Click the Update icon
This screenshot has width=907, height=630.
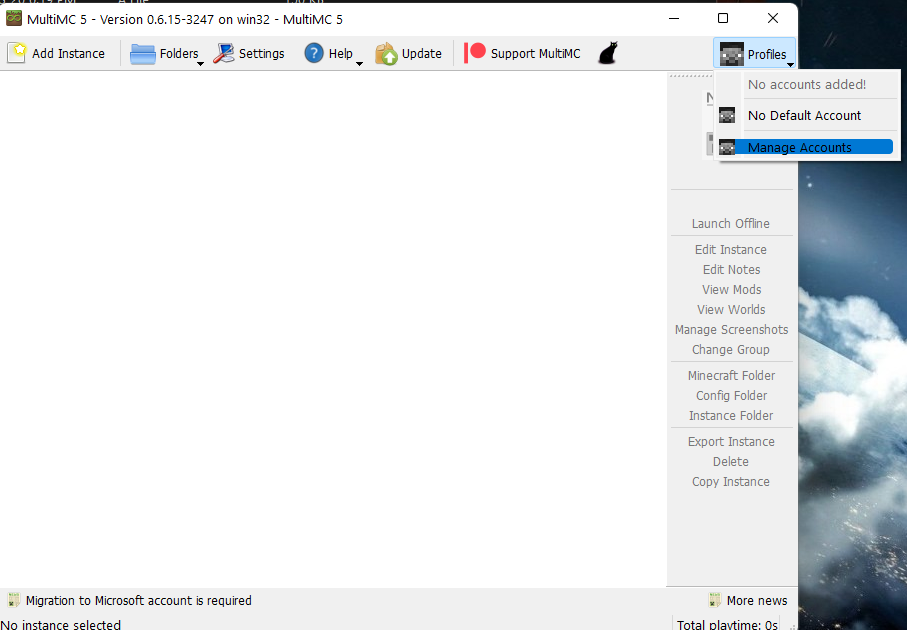384,52
